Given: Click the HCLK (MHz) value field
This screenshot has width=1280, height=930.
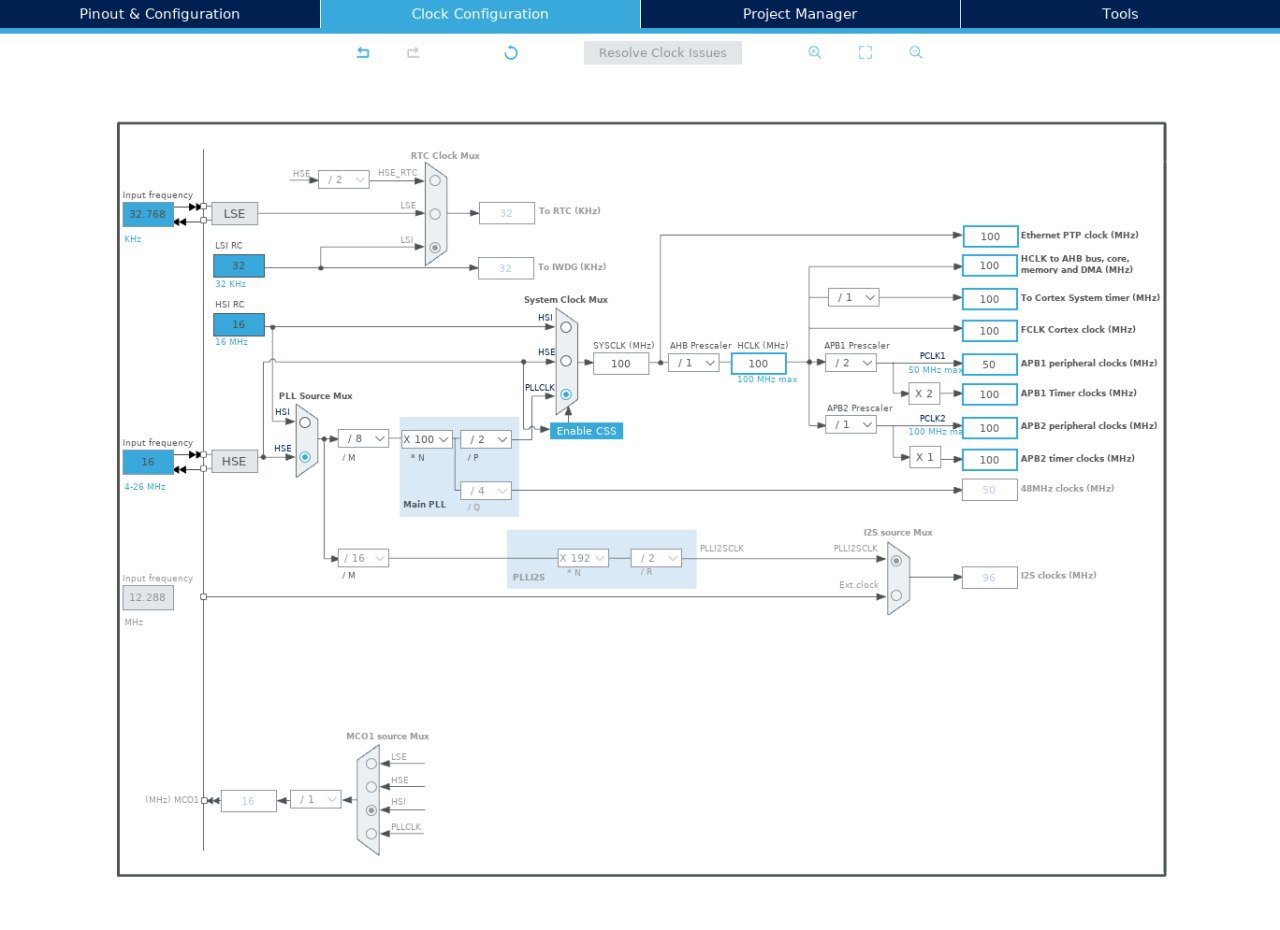Looking at the screenshot, I should coord(759,364).
